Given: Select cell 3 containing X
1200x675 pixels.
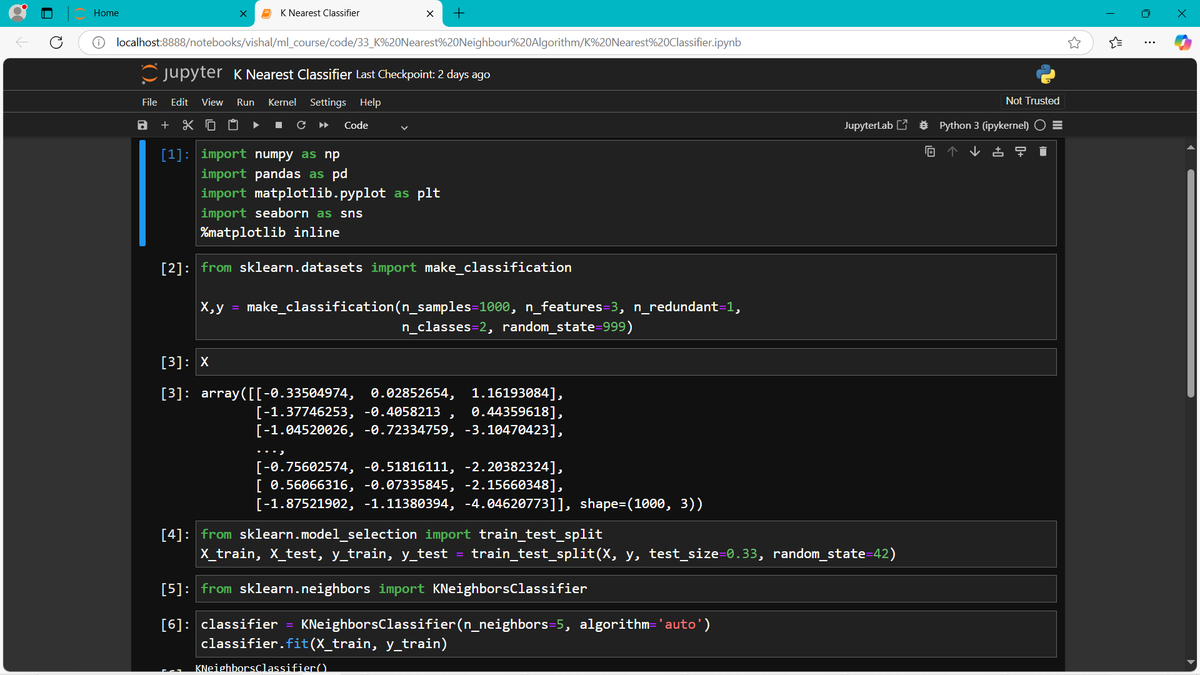Looking at the screenshot, I should [626, 361].
